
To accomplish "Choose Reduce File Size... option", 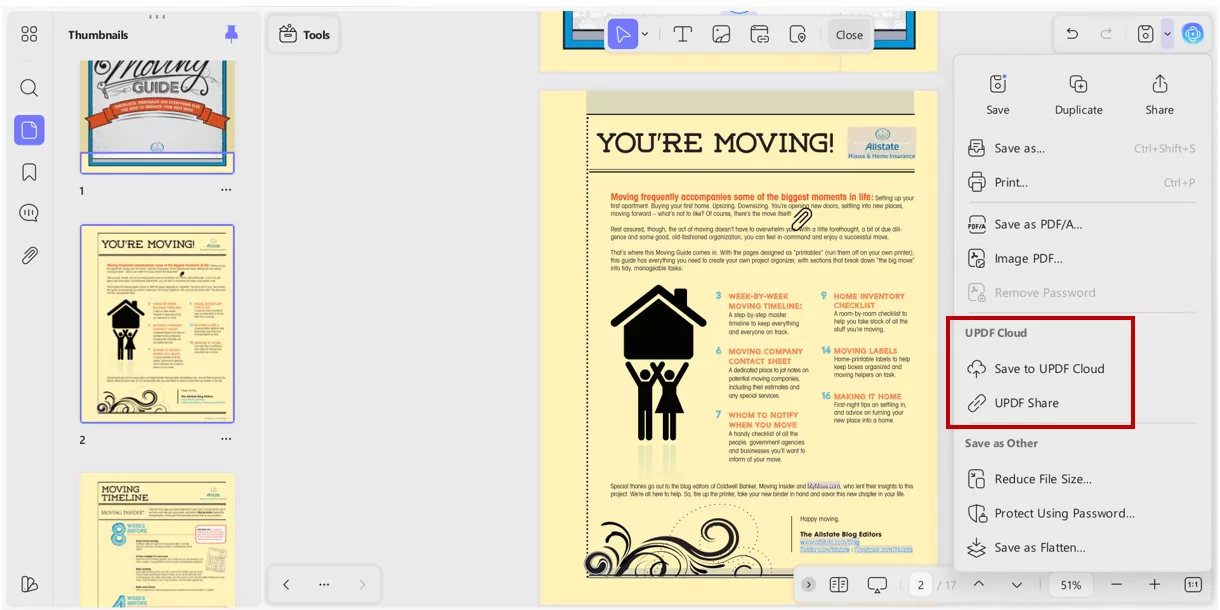I will (x=1082, y=479).
